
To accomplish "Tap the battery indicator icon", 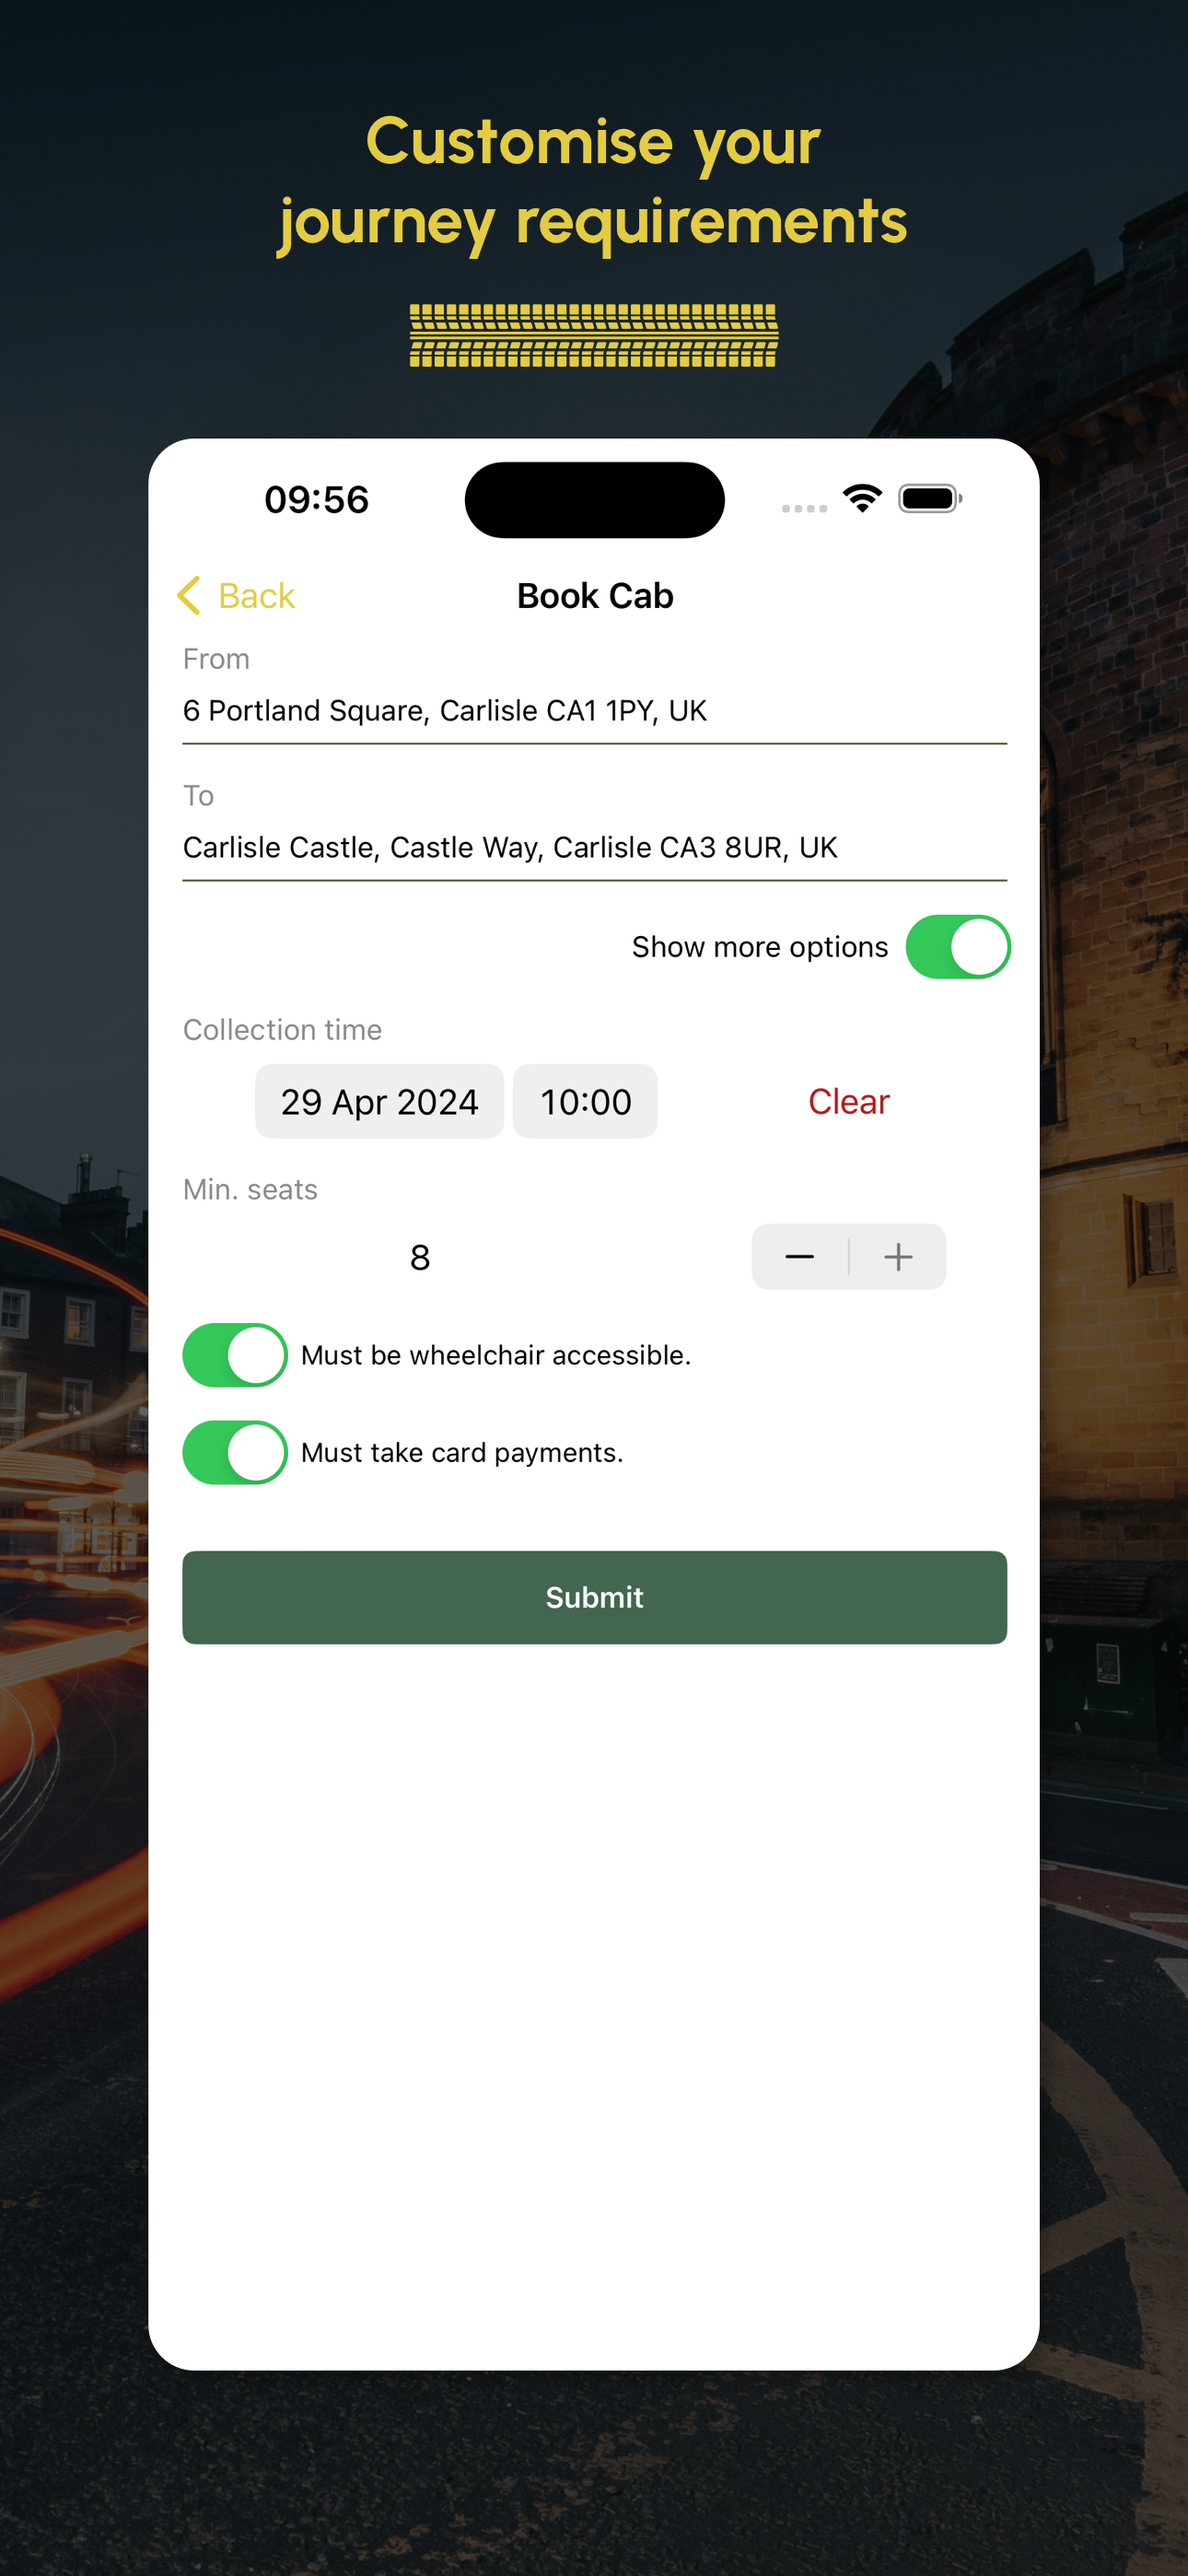I will (x=930, y=498).
